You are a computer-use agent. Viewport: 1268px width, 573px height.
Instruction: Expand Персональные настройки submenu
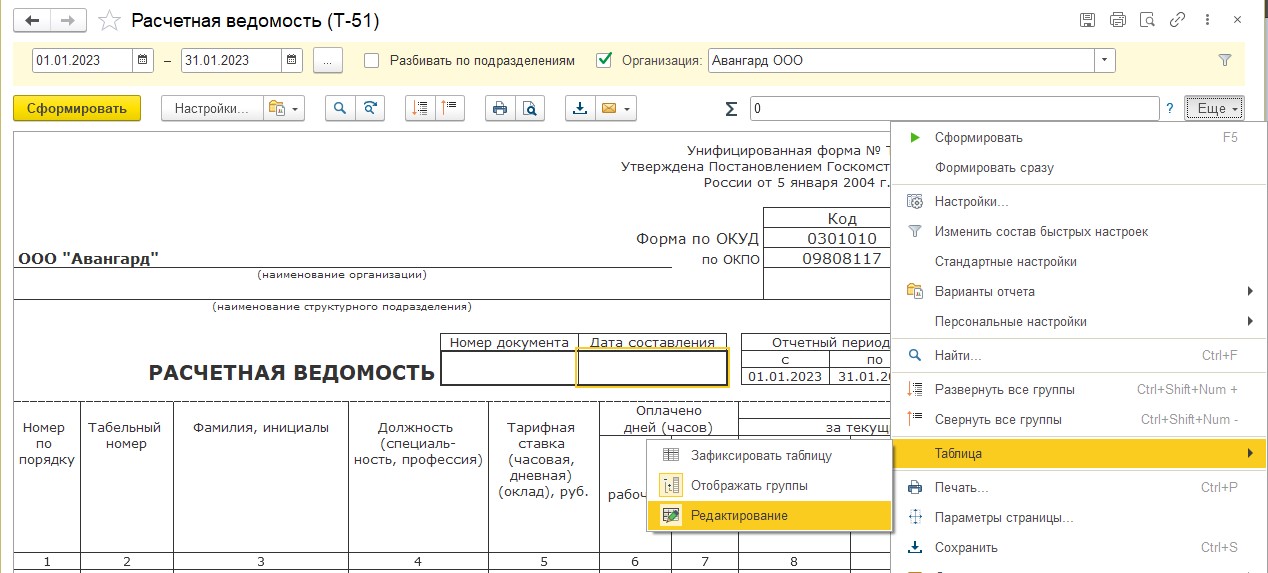click(x=1079, y=322)
